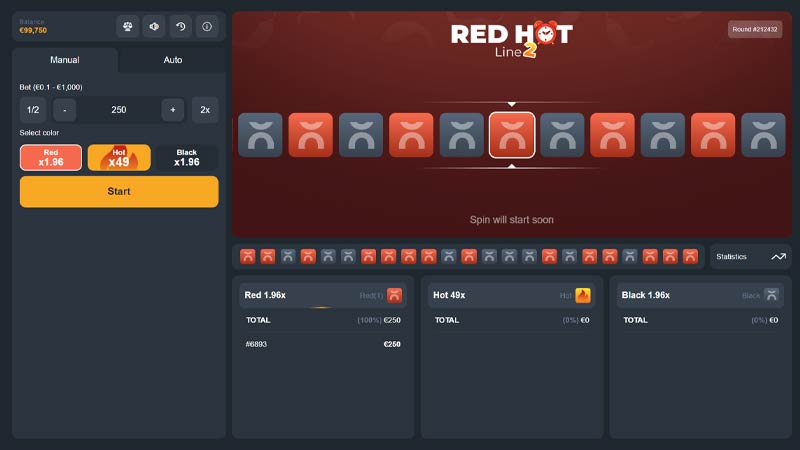Click the Balance €99,750 display
This screenshot has height=450, width=800.
click(x=33, y=27)
